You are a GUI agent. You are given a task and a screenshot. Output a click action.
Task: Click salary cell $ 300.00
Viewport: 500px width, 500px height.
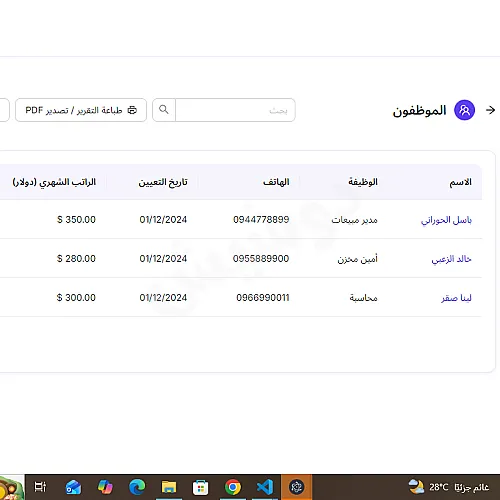pos(76,298)
